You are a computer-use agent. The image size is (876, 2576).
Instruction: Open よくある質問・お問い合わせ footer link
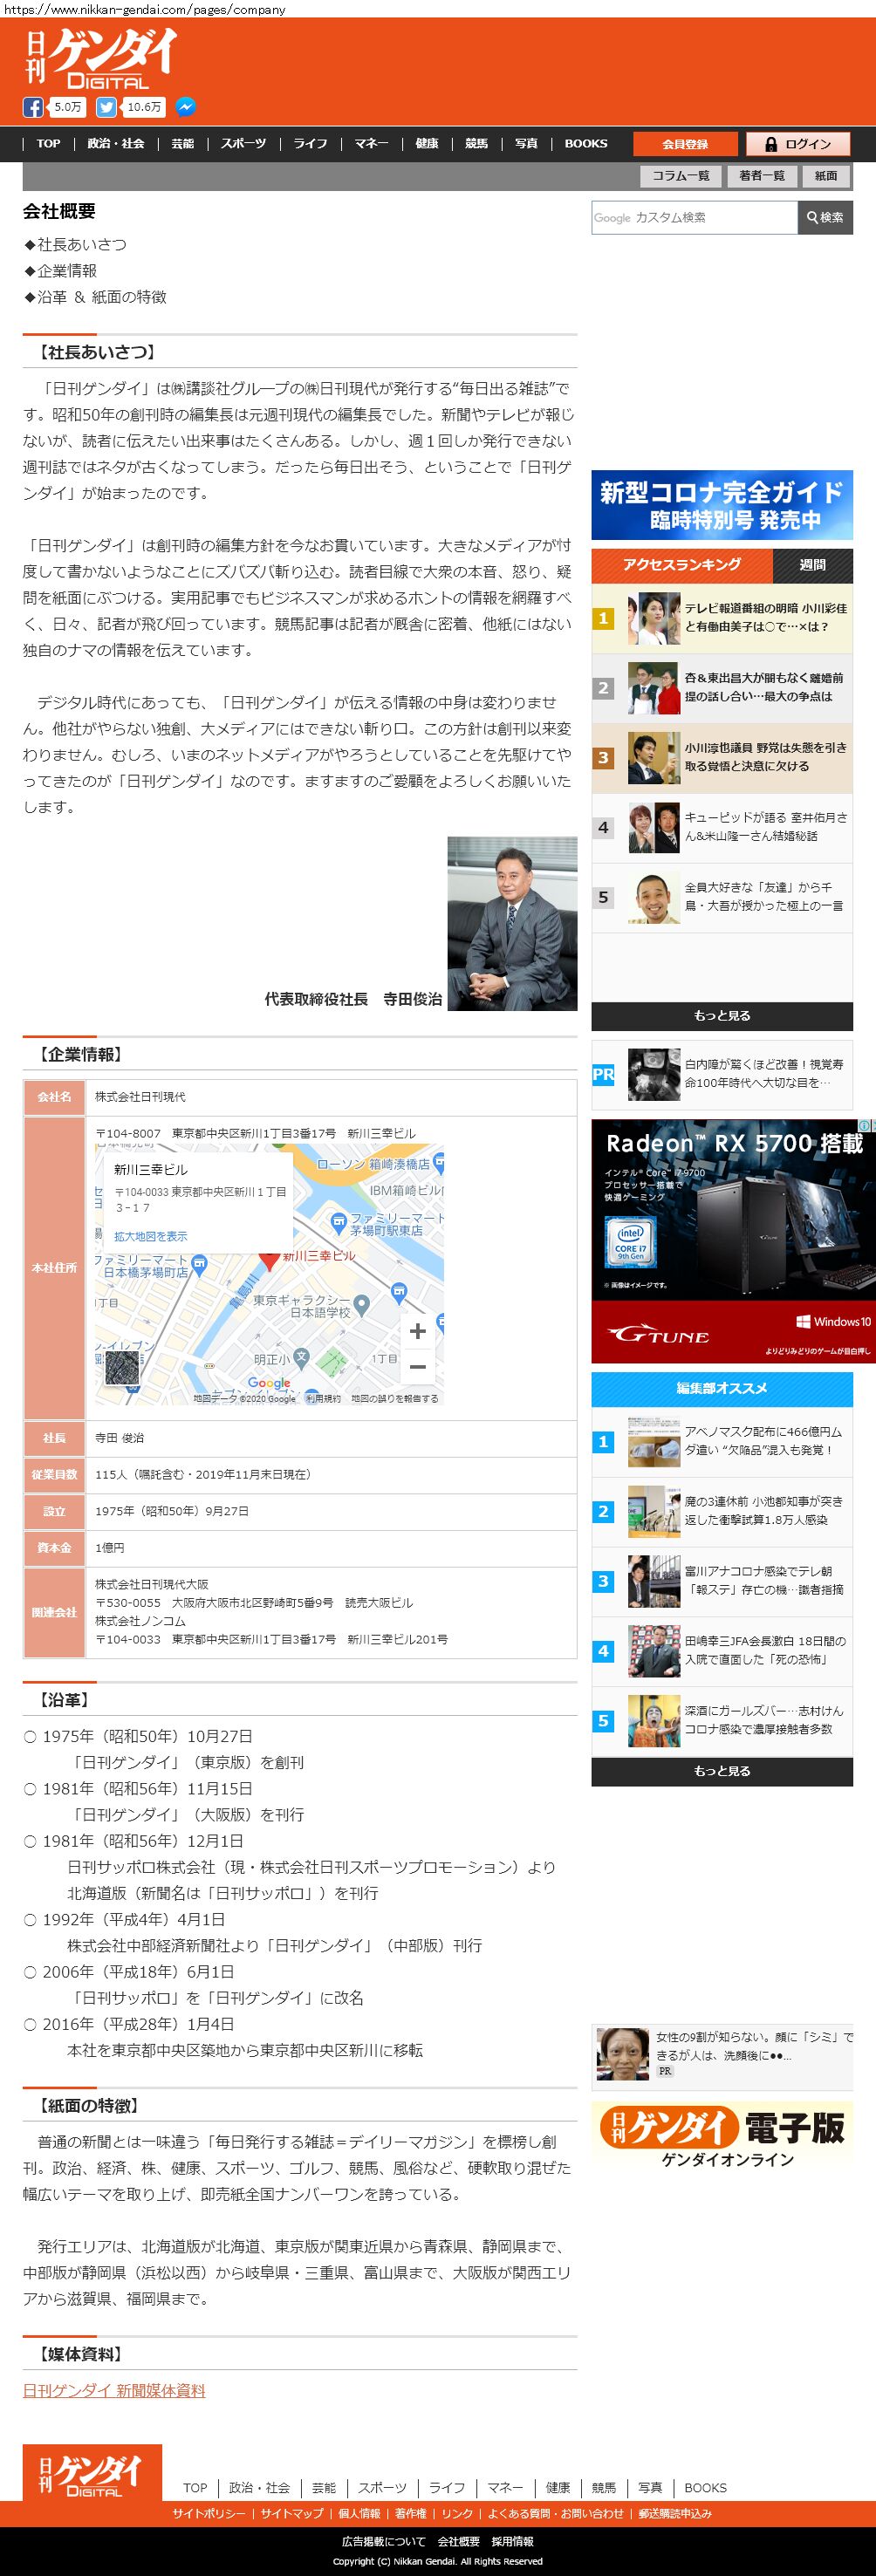(x=555, y=2513)
